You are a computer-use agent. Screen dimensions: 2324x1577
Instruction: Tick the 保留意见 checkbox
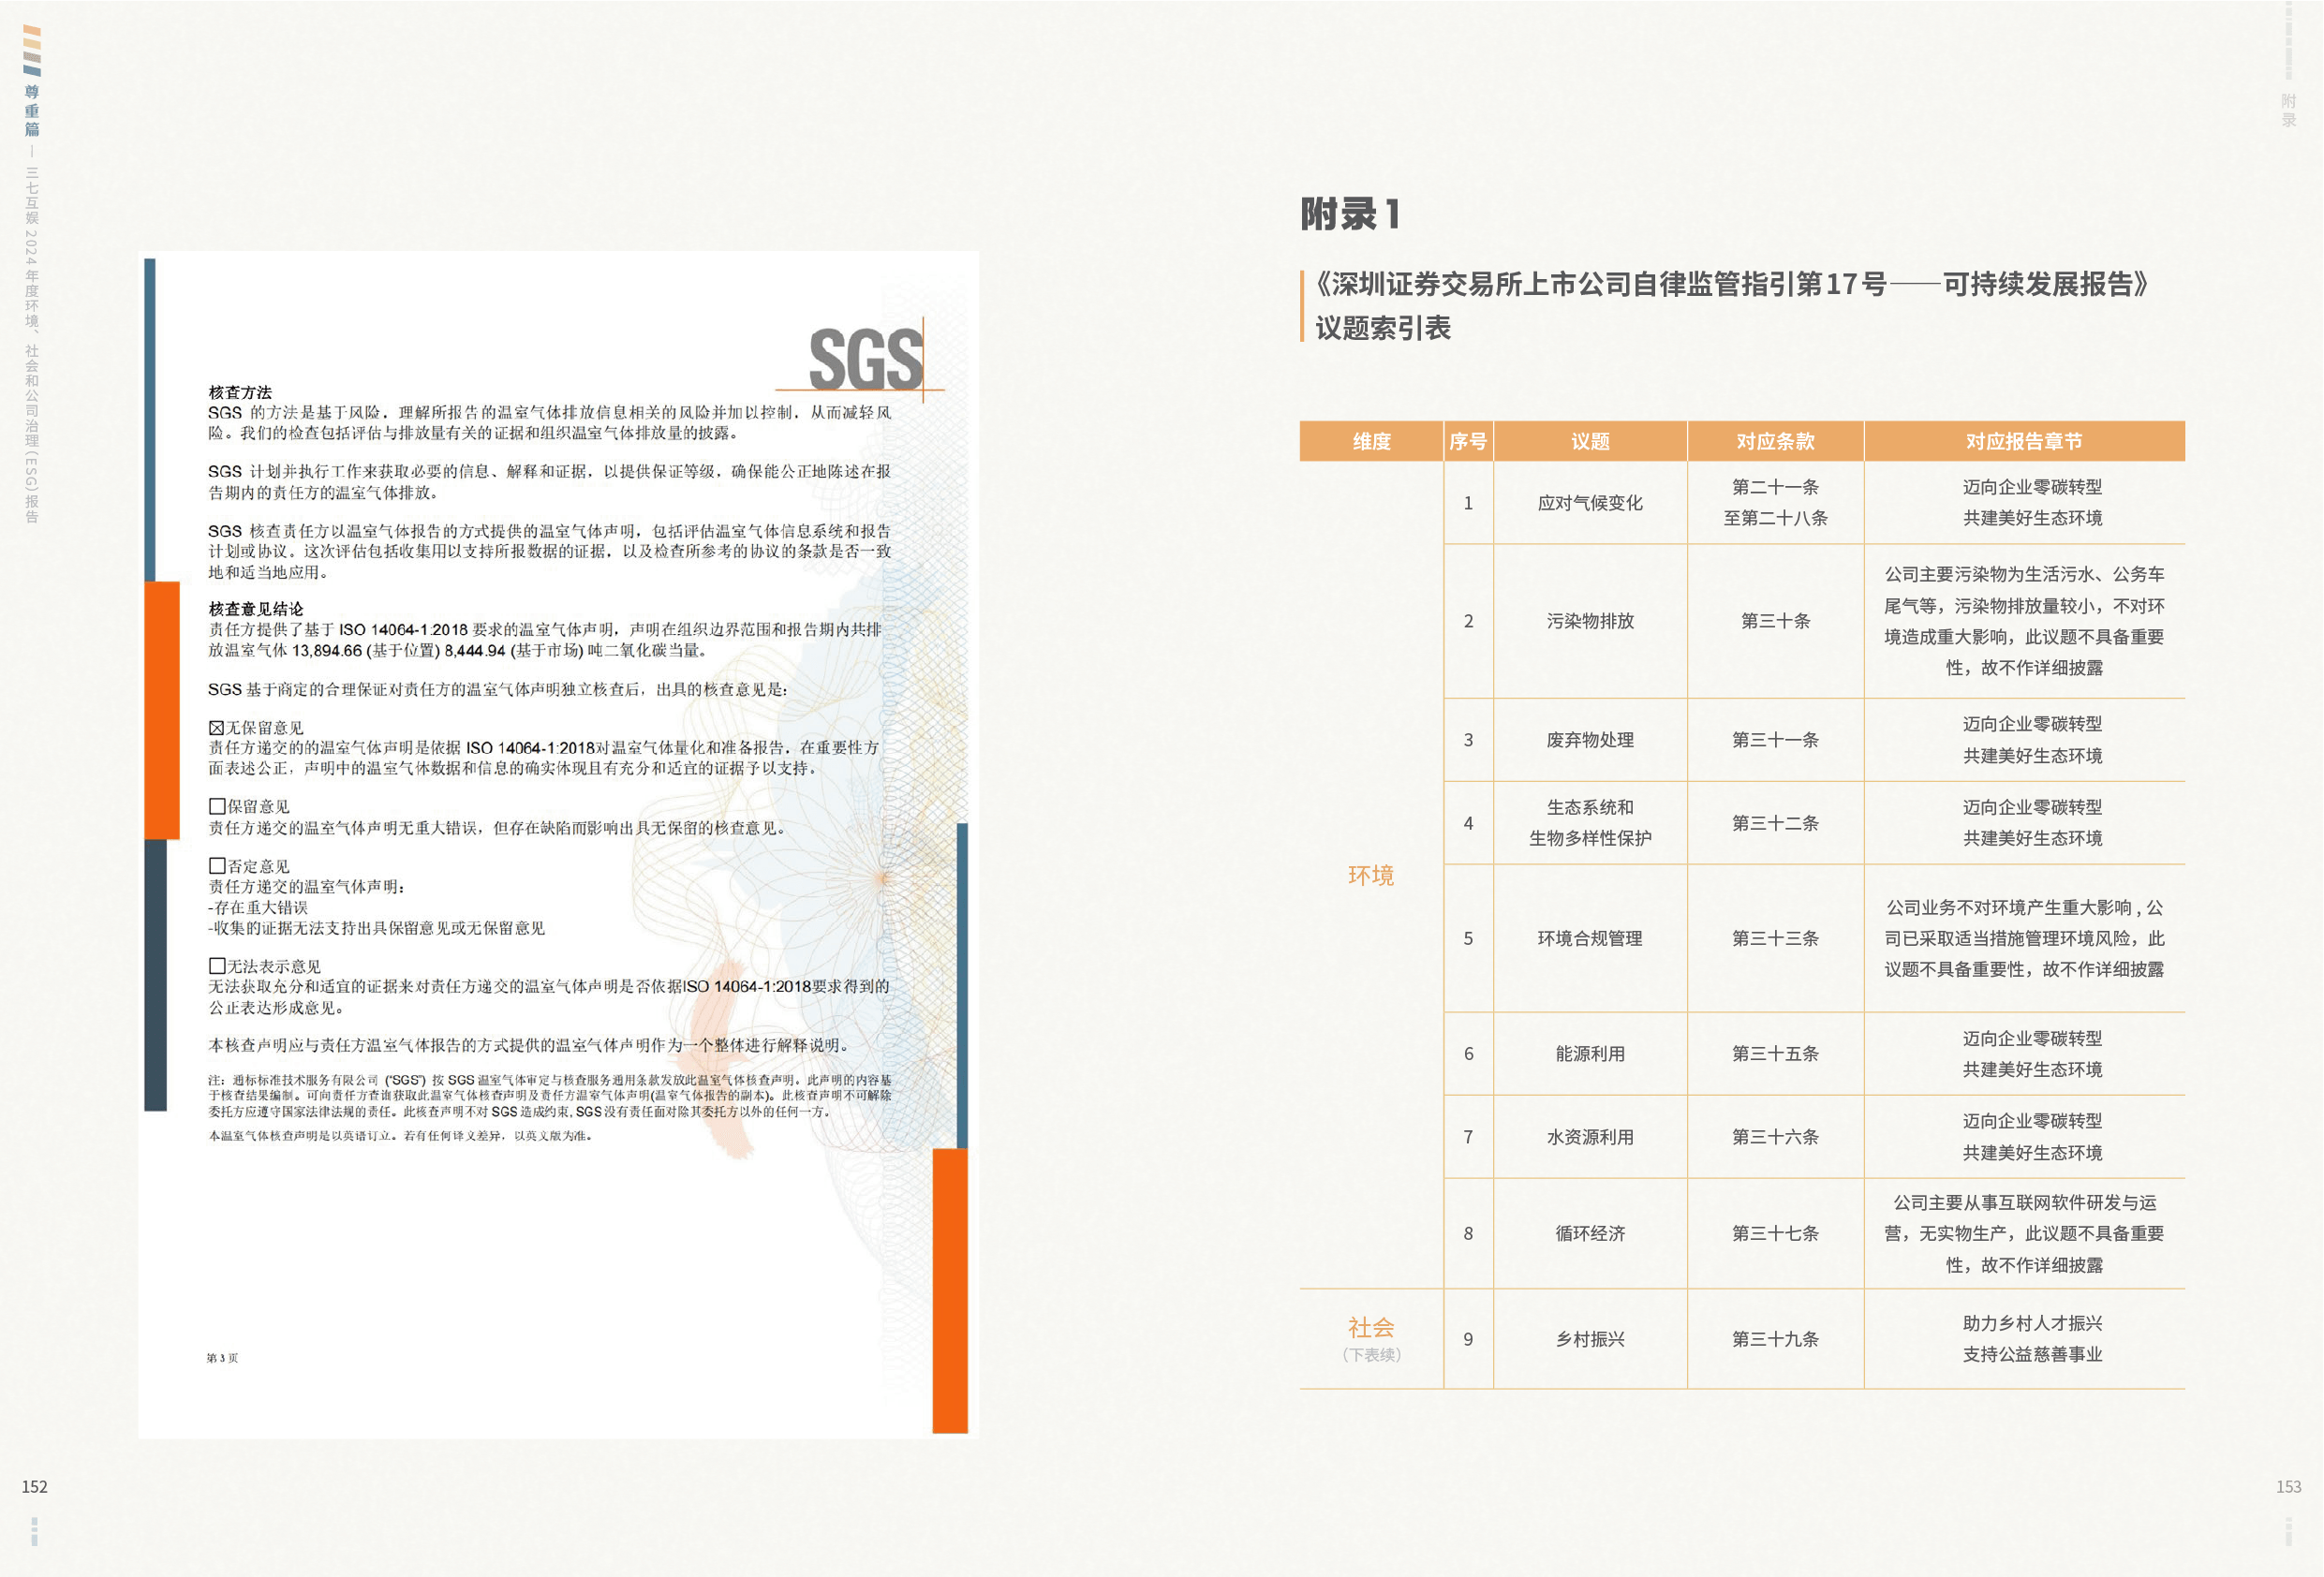click(x=216, y=806)
